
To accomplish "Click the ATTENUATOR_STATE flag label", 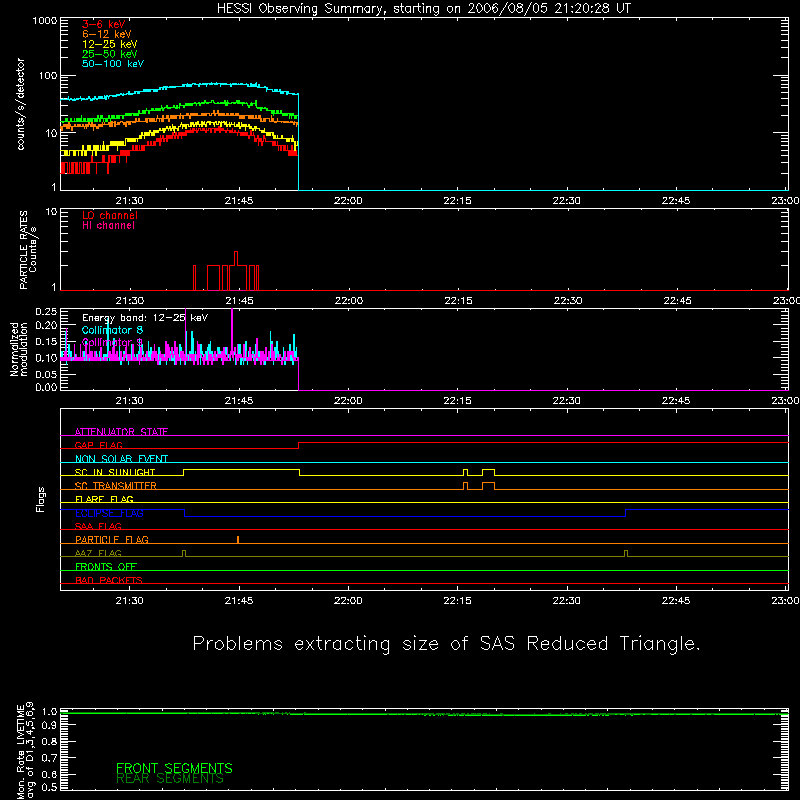I will click(x=121, y=432).
